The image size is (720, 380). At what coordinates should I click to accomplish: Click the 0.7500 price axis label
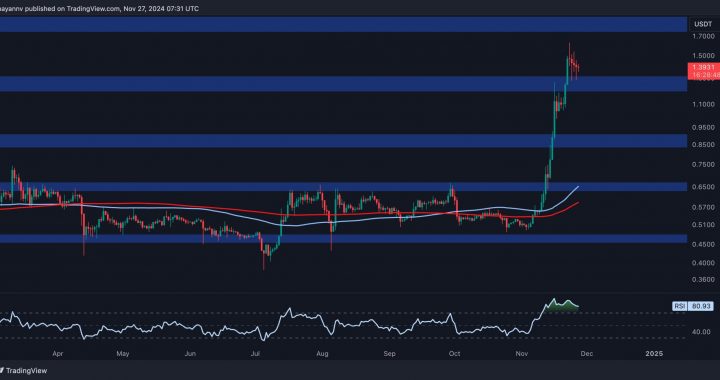704,164
